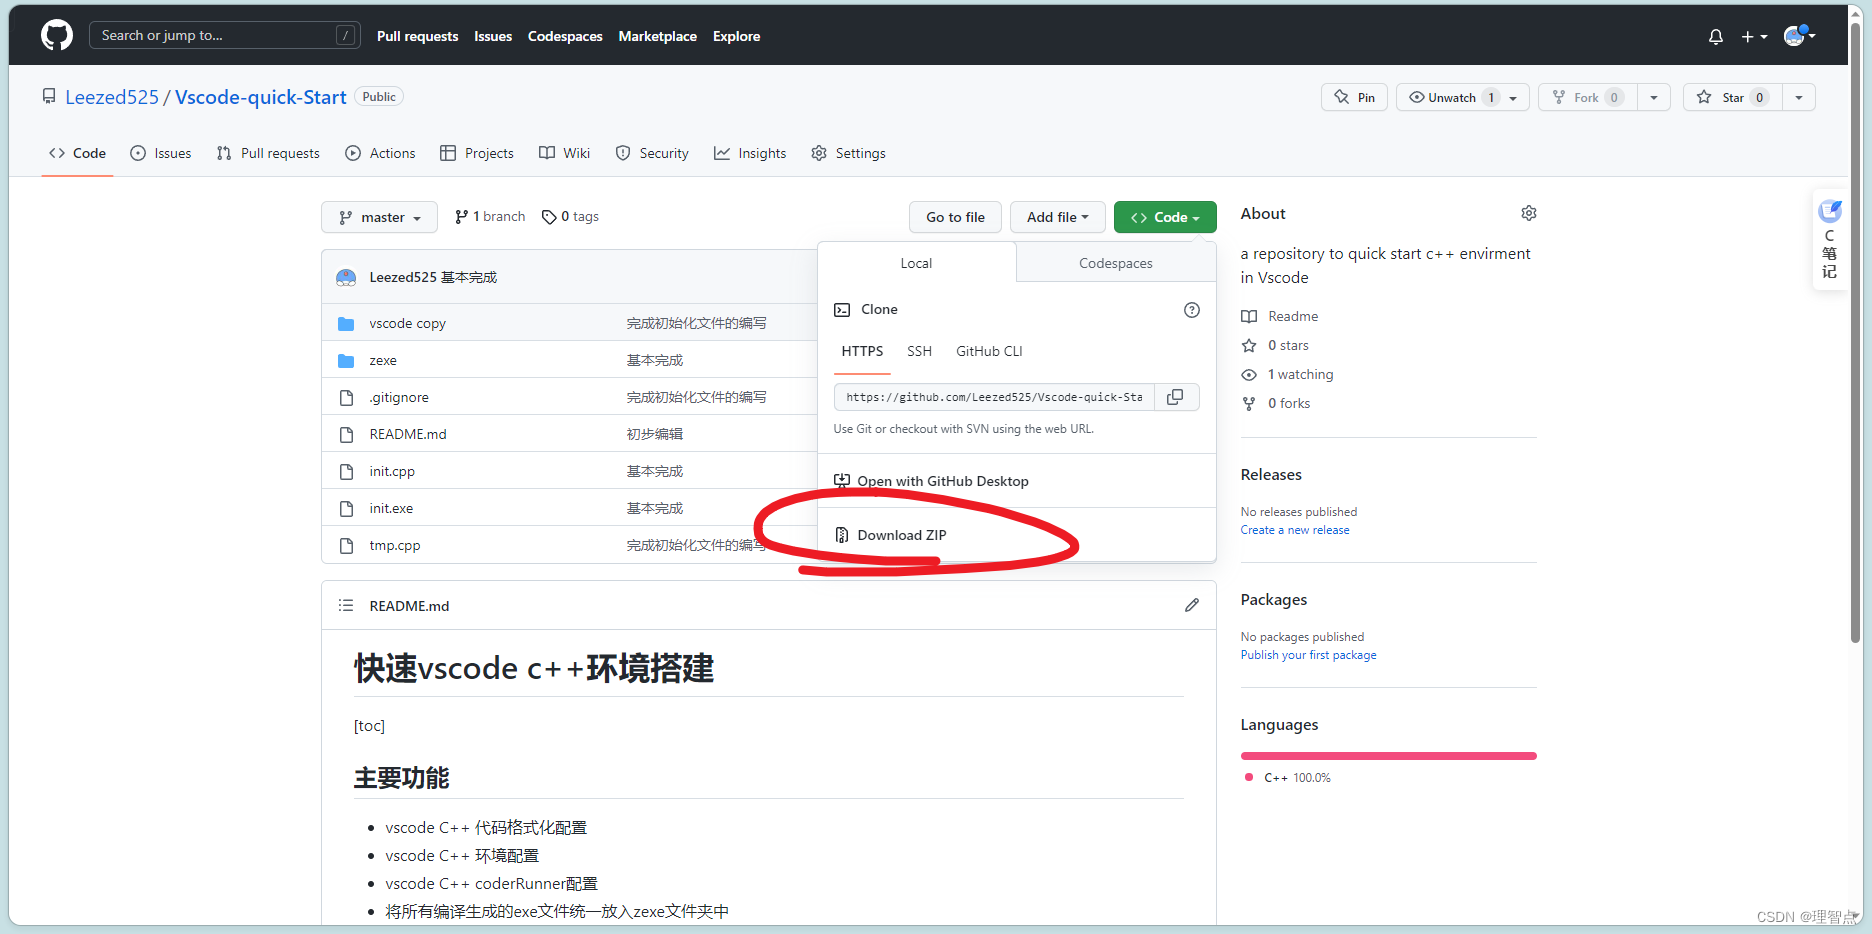Click Publish your first package link

tap(1308, 655)
